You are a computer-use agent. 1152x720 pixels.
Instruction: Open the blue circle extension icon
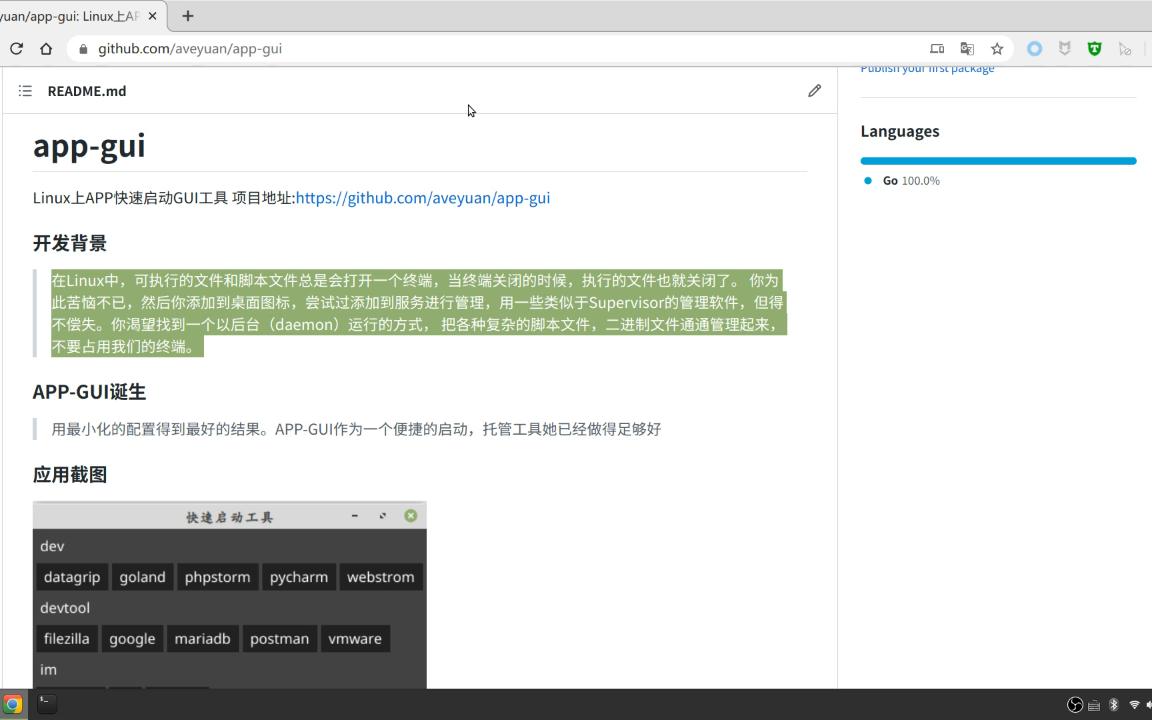(1034, 48)
